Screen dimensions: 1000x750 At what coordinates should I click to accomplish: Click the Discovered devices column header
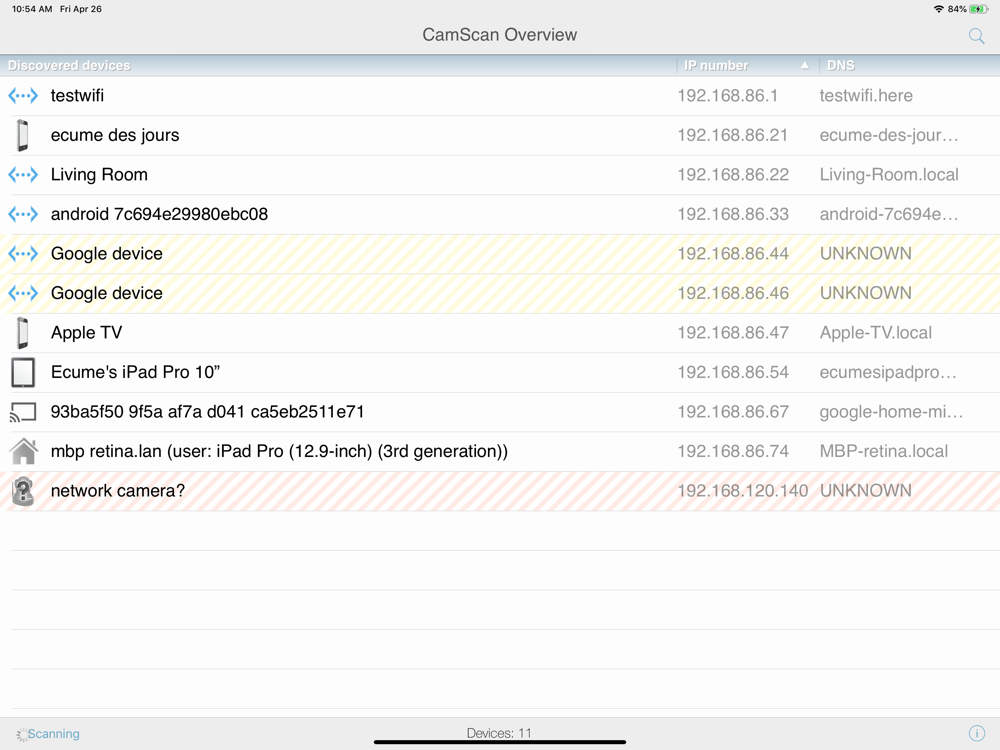pos(69,65)
